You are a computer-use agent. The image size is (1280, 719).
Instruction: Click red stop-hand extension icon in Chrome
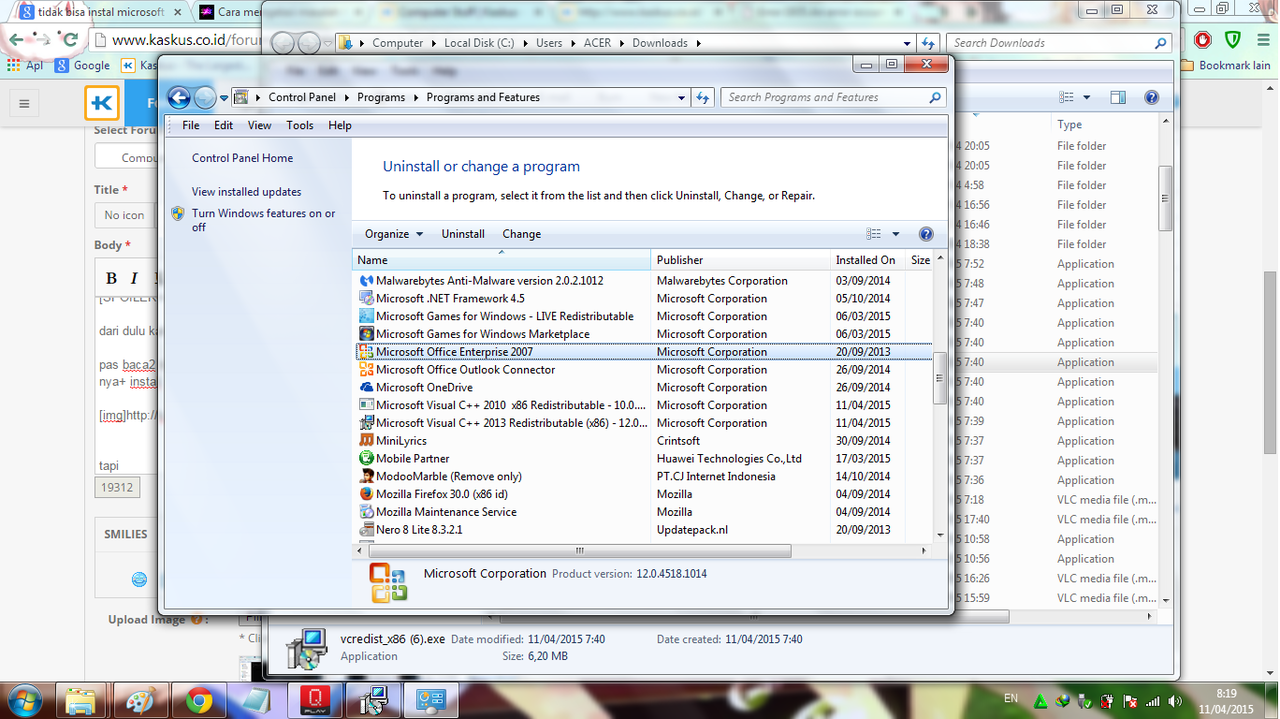click(x=1203, y=40)
